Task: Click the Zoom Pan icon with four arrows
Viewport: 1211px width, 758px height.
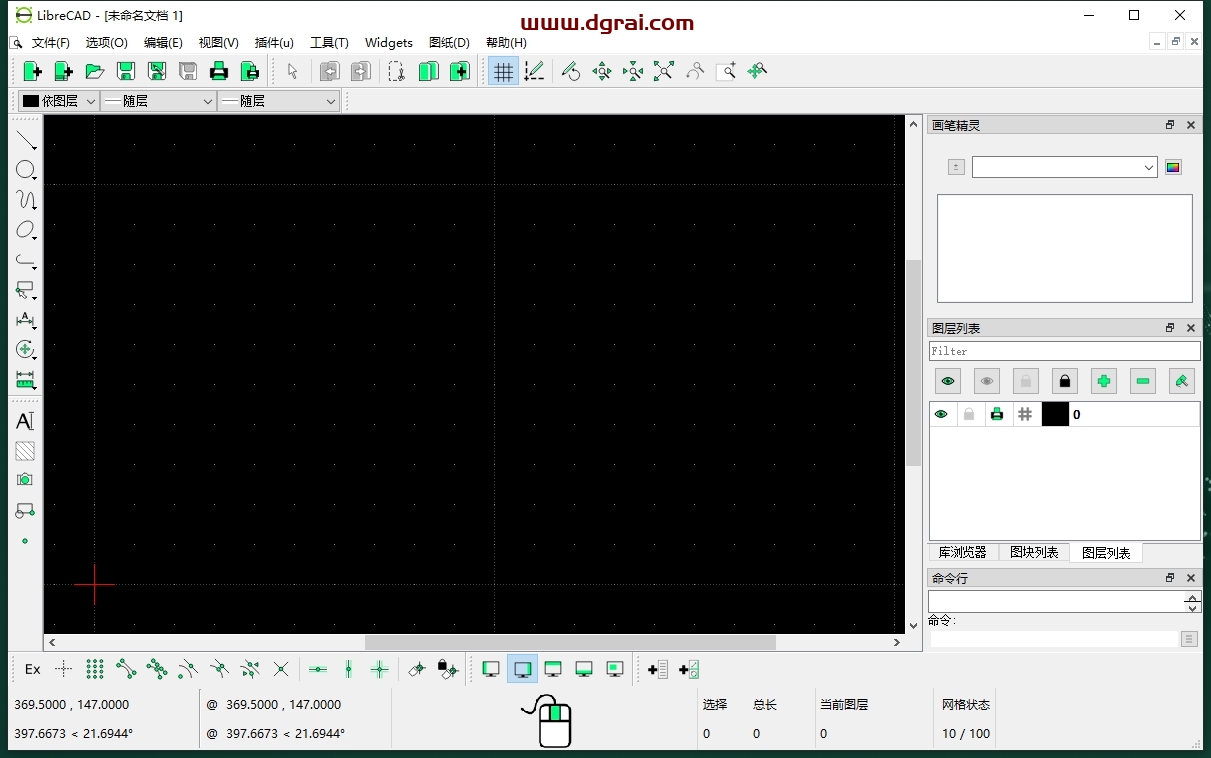Action: (602, 71)
